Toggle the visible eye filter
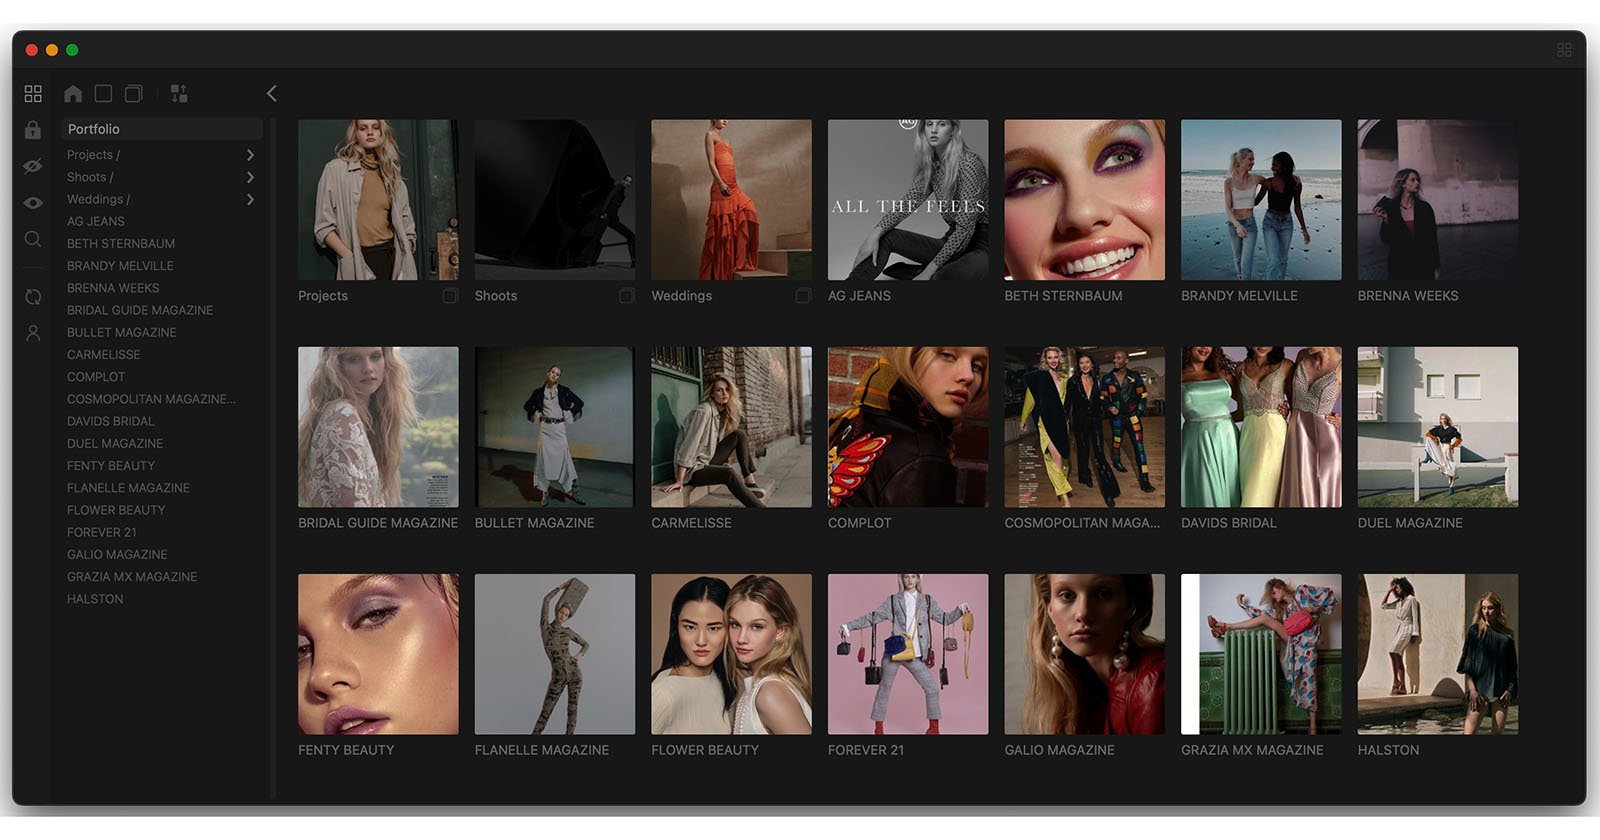This screenshot has height=840, width=1600. point(33,203)
